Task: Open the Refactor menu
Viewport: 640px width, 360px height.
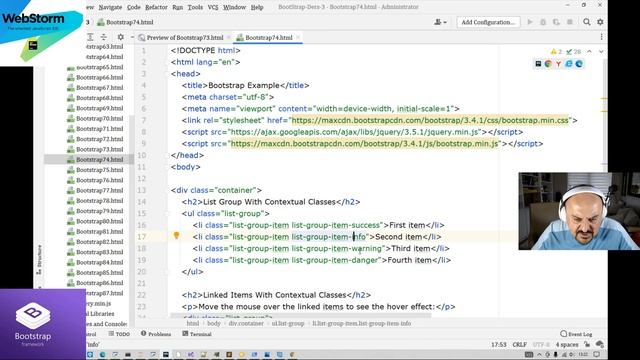Action: tap(156, 7)
